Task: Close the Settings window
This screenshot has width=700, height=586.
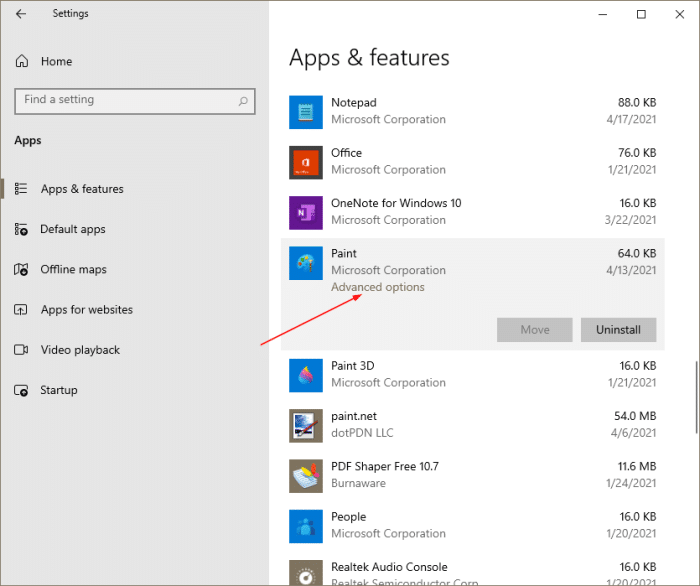Action: [x=679, y=15]
